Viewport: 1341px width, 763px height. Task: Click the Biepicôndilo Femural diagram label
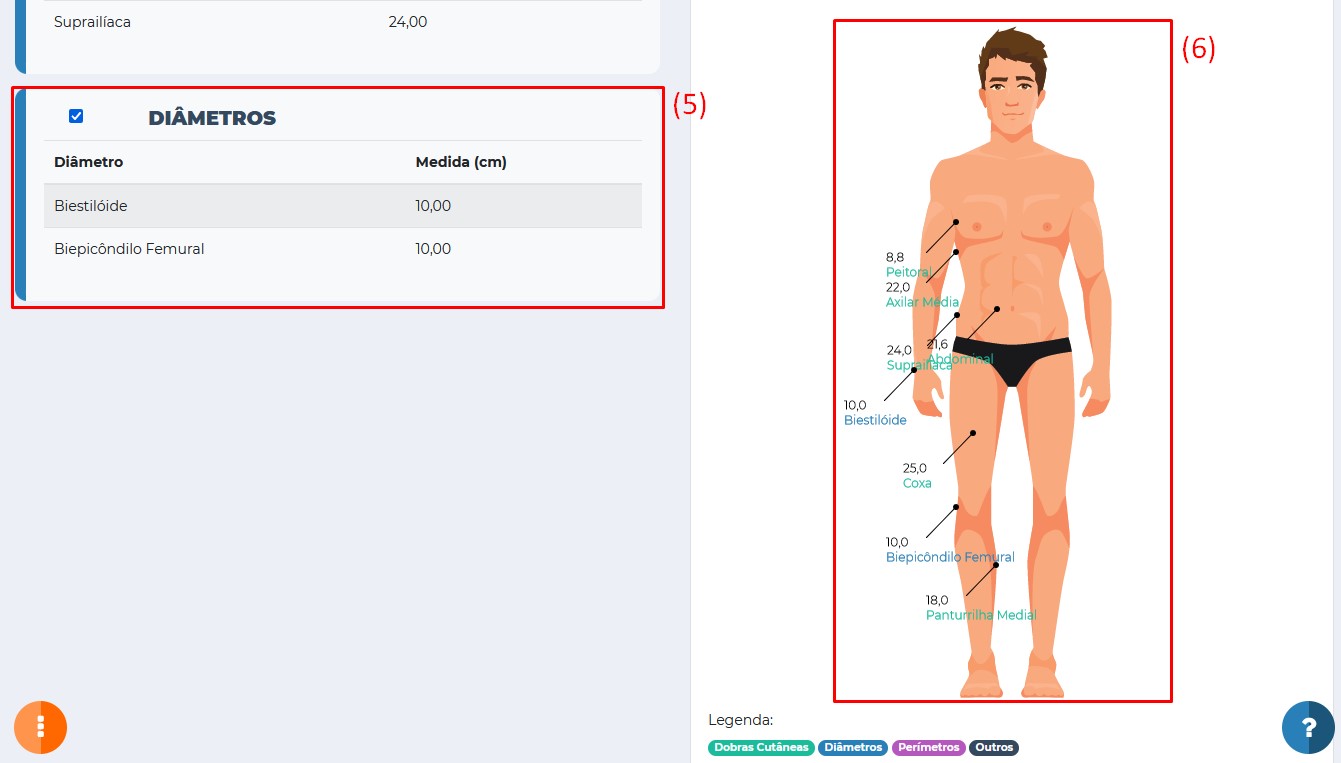click(x=949, y=557)
